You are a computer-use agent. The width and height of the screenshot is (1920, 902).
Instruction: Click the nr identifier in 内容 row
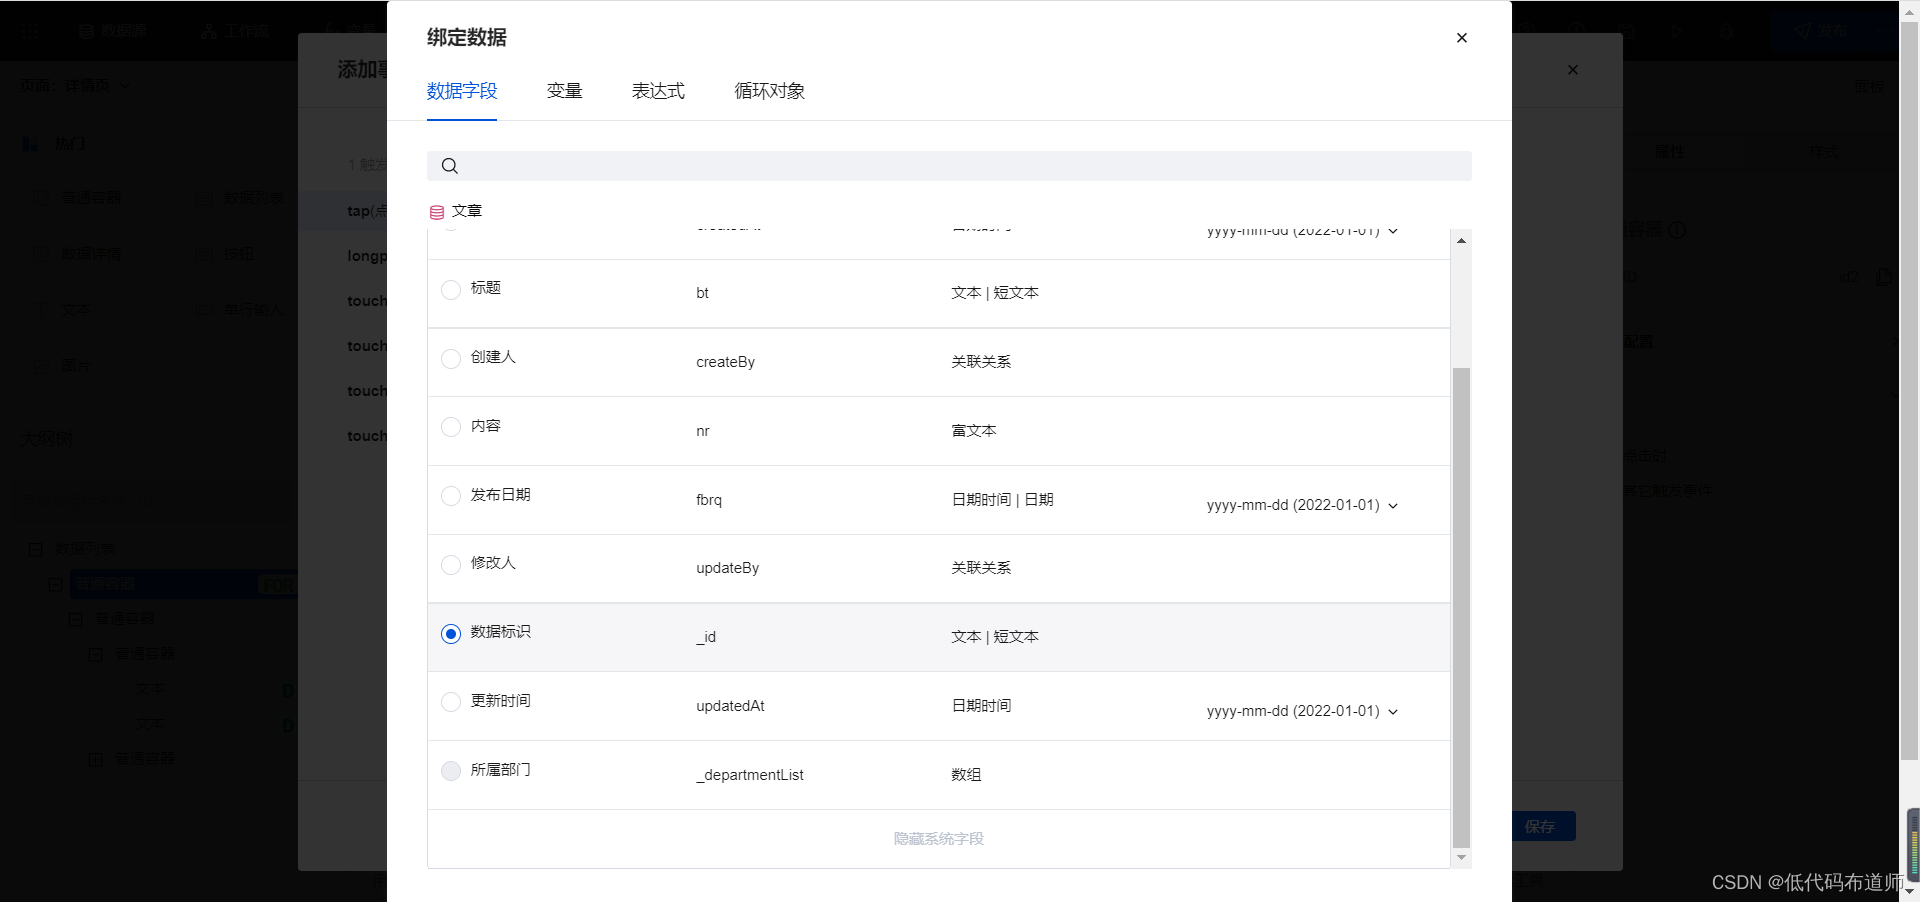[703, 431]
